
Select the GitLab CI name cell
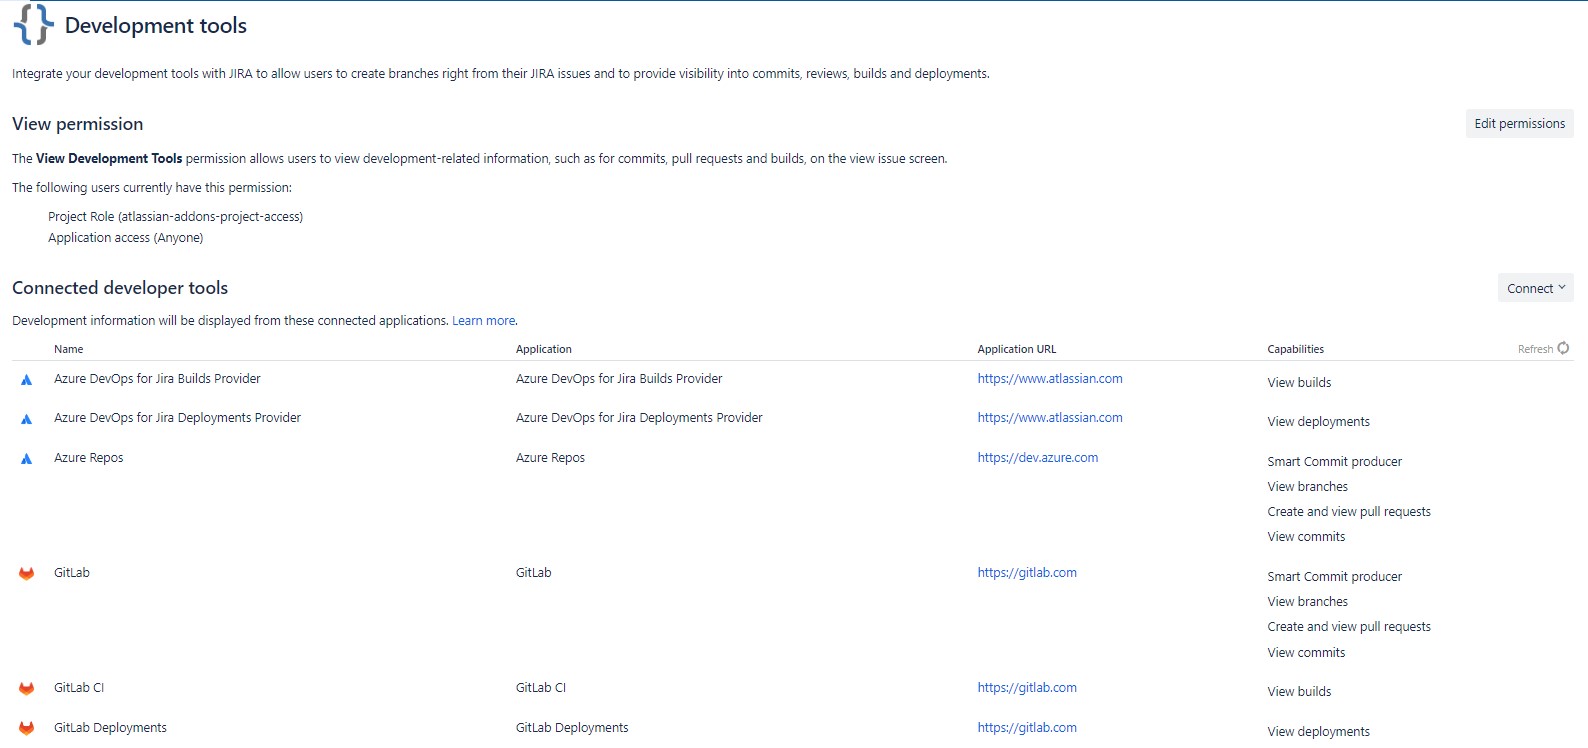point(79,688)
